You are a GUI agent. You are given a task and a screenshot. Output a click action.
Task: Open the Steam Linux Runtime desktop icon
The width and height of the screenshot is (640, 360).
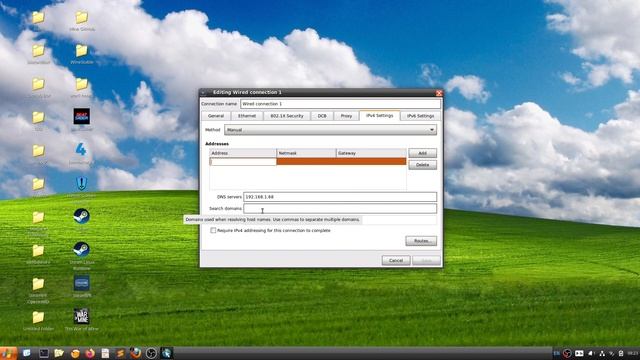click(x=82, y=249)
